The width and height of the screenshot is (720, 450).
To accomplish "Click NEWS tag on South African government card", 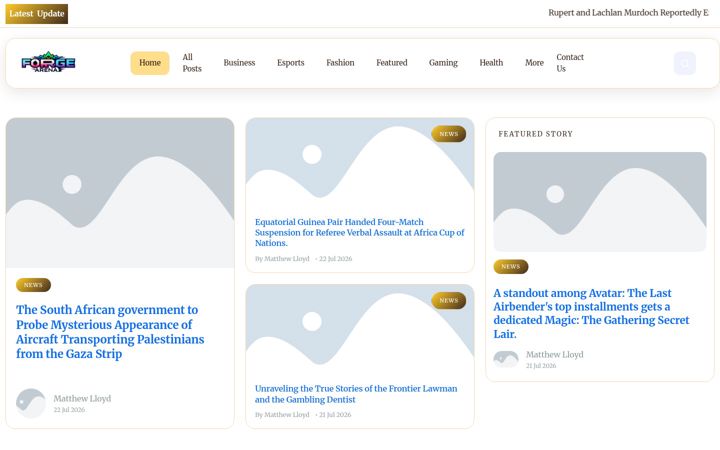I will tap(34, 285).
